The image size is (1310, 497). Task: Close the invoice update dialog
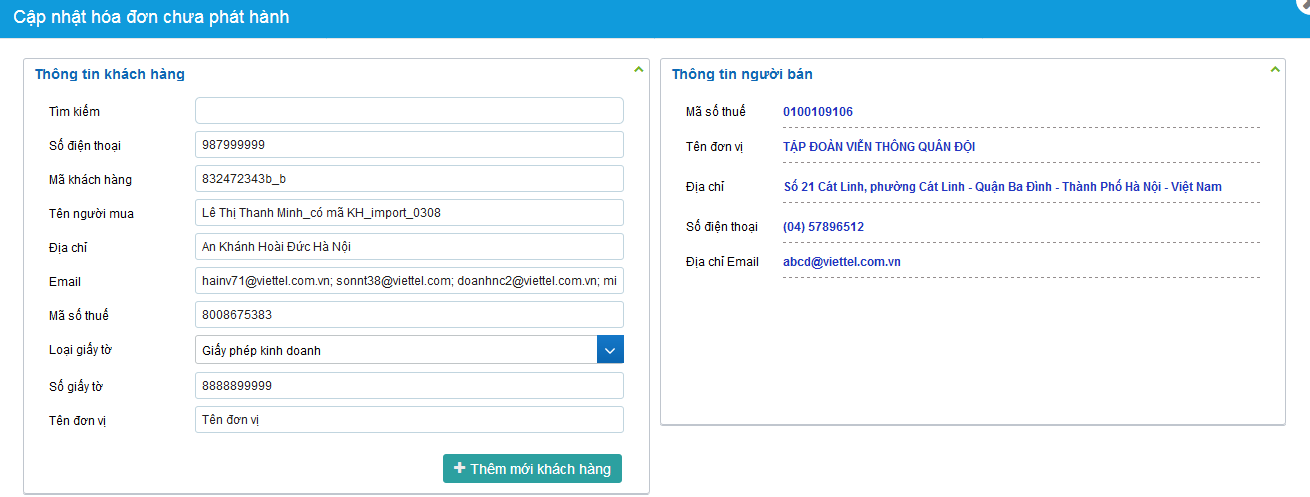(x=1304, y=4)
